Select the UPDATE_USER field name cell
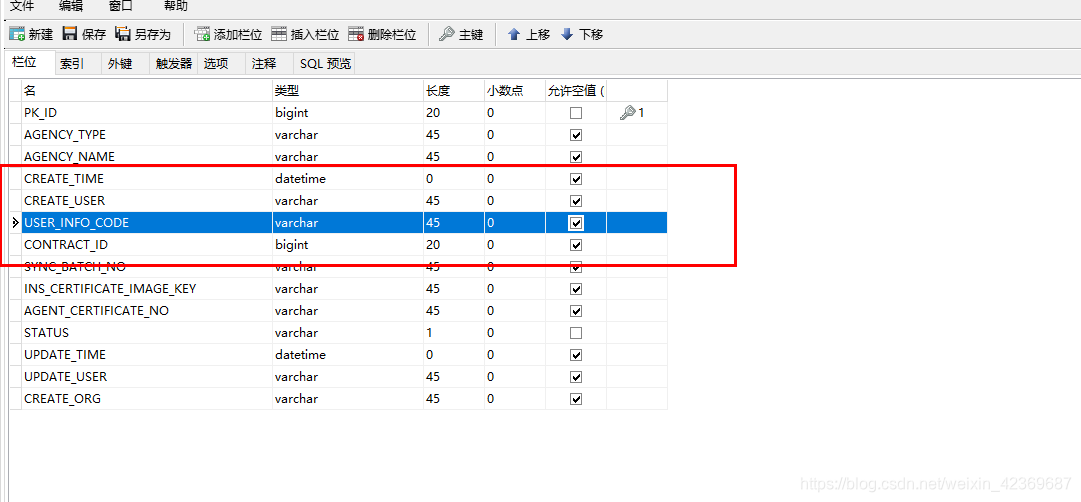The image size is (1081, 502). point(147,377)
